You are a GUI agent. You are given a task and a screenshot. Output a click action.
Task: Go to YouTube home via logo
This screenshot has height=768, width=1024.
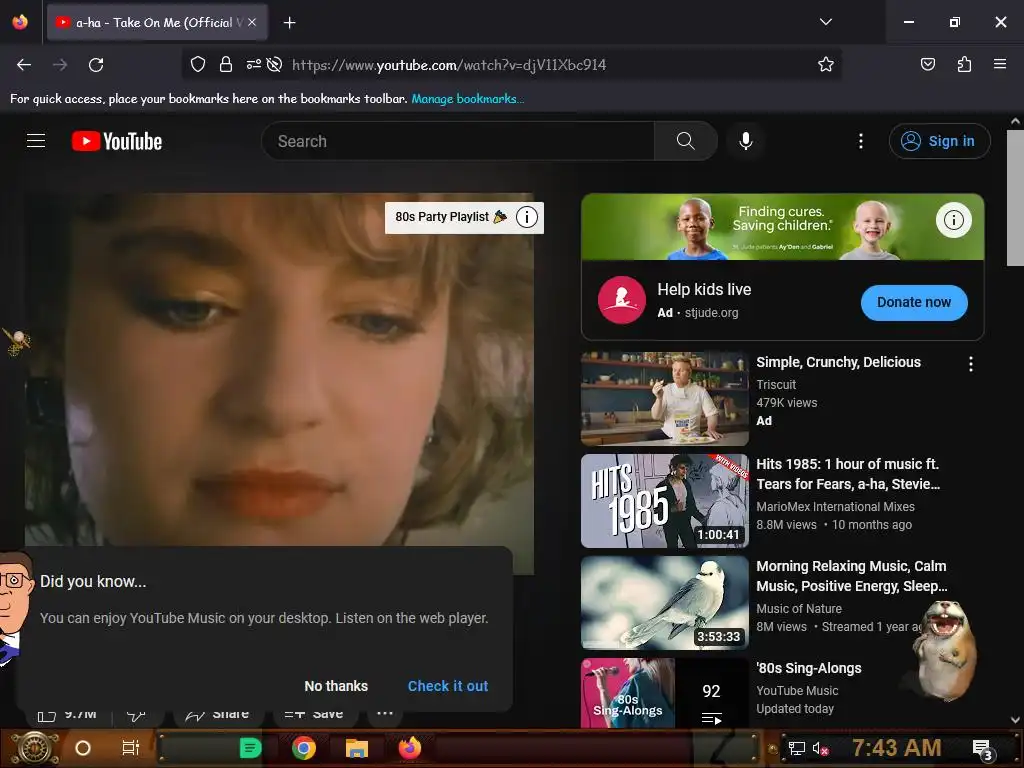pos(117,141)
